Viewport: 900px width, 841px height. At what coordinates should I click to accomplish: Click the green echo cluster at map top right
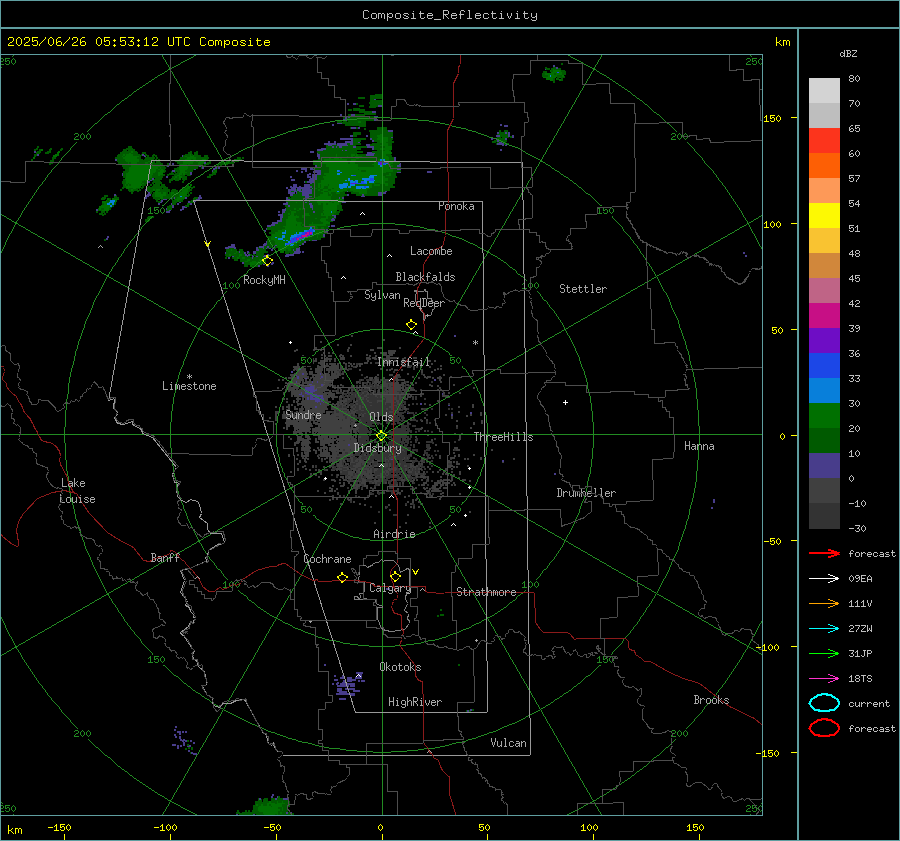click(x=554, y=73)
